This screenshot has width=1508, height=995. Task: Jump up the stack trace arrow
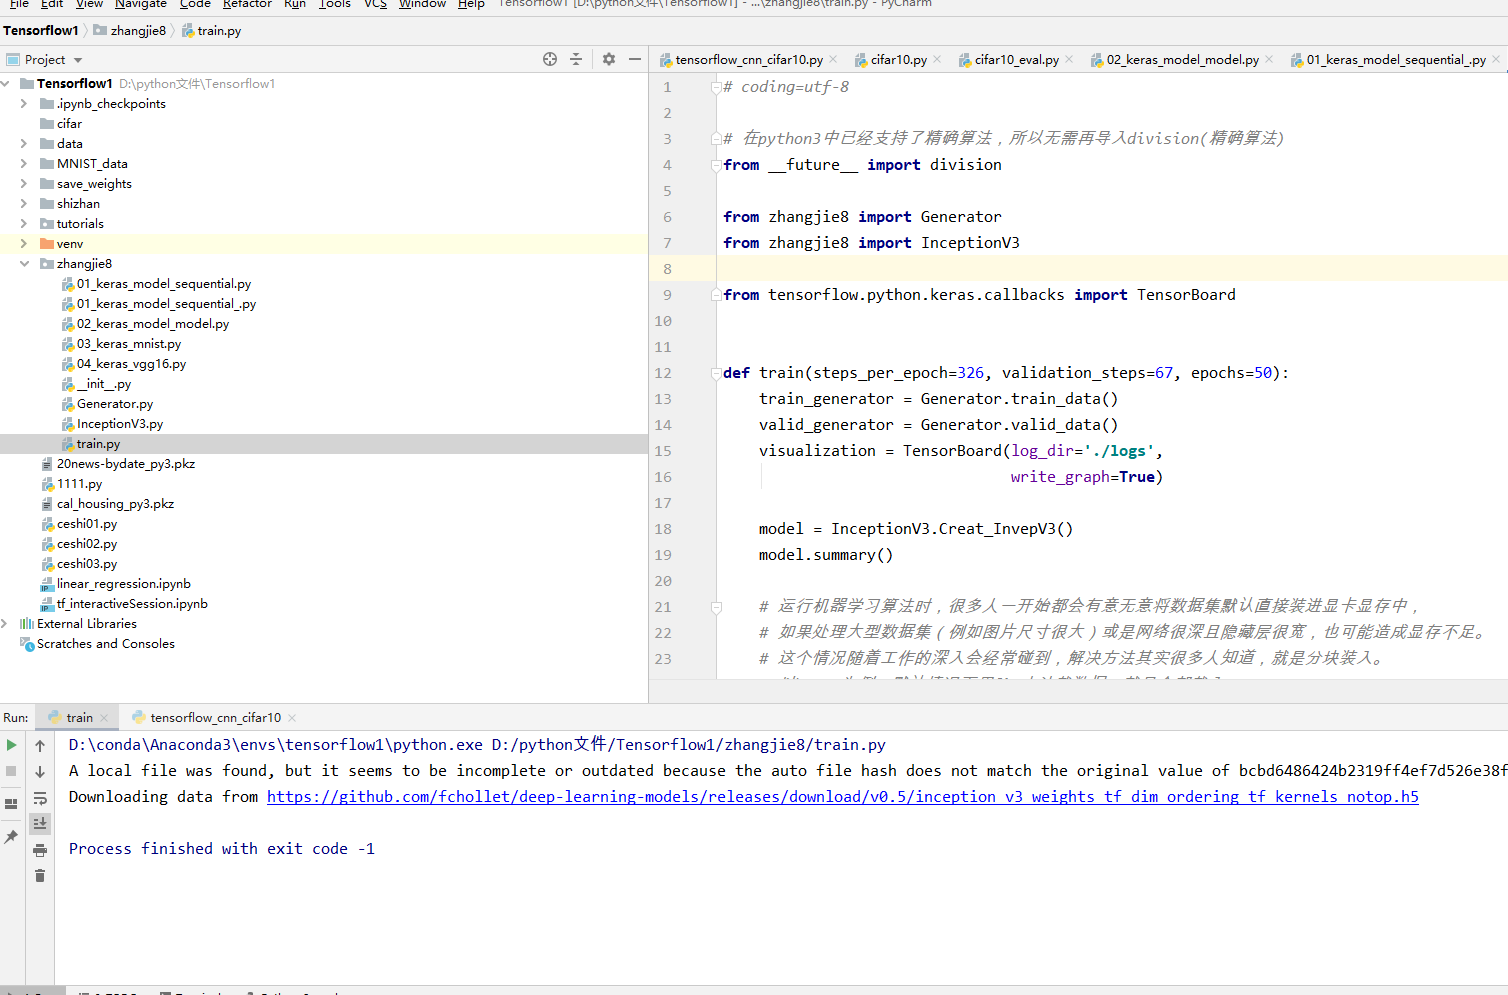40,745
